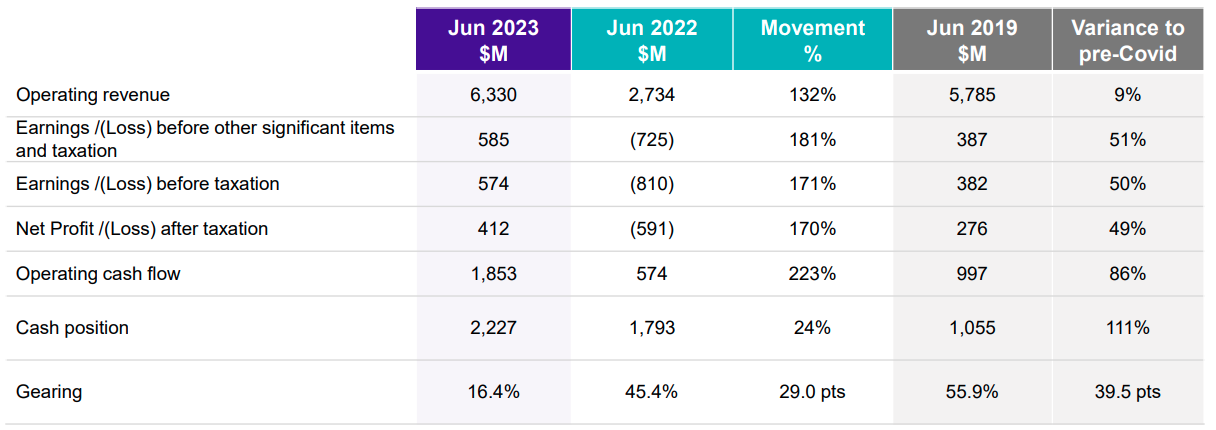
Task: Click the Movement % column header
Action: point(812,40)
